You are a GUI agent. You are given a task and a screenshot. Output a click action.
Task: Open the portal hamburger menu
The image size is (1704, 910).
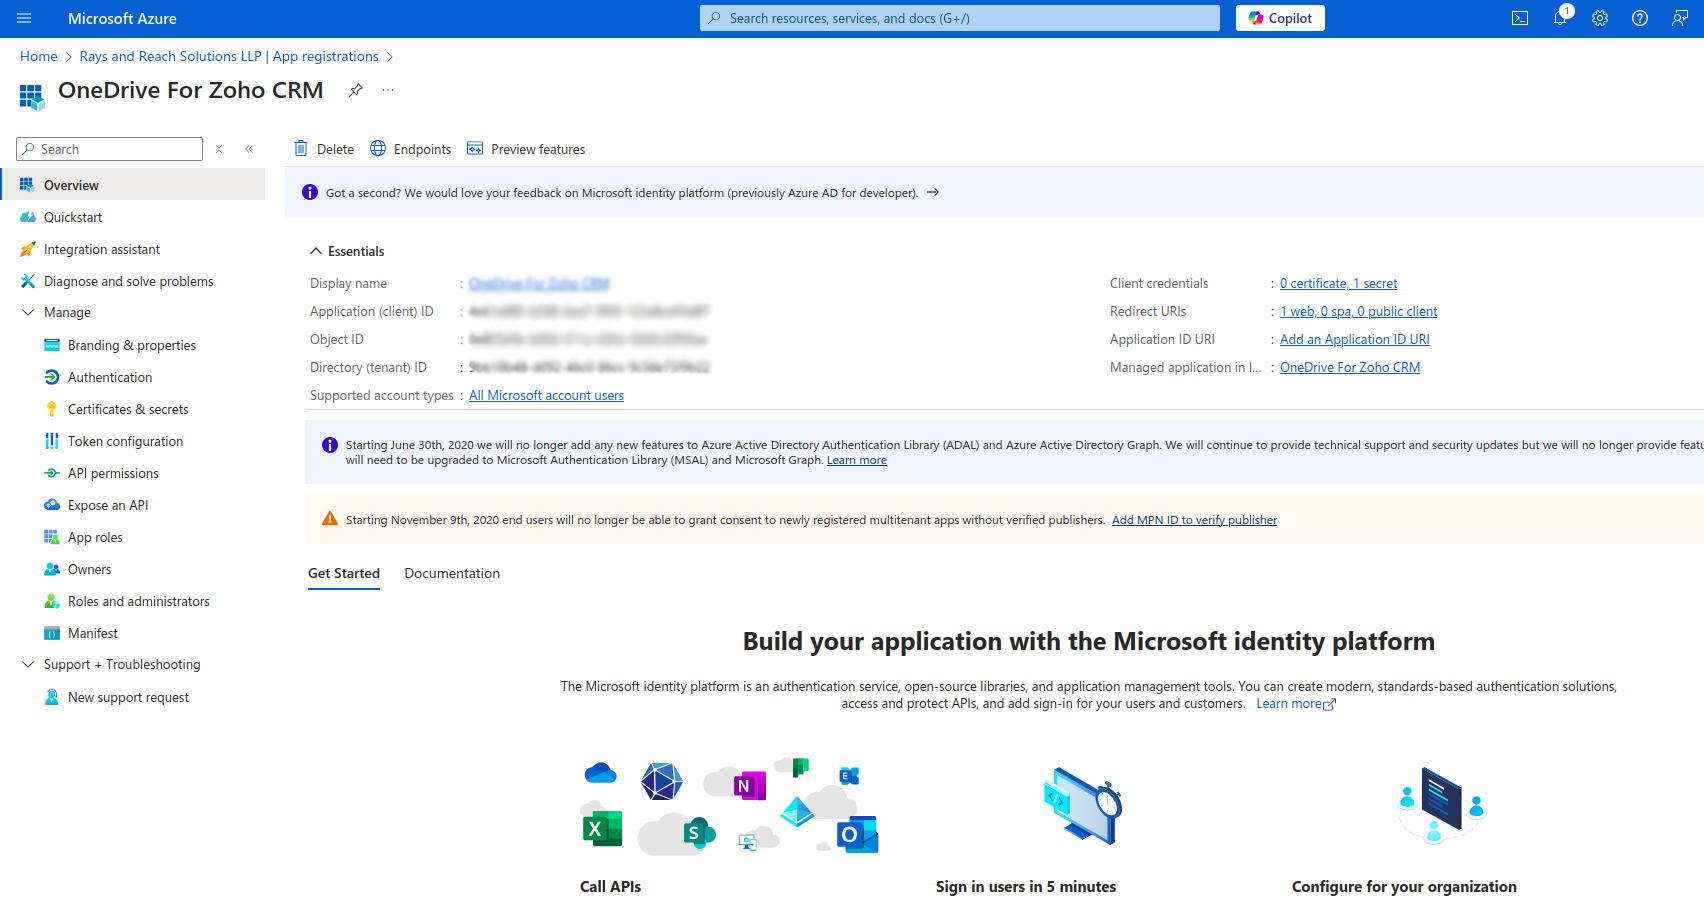pos(24,18)
